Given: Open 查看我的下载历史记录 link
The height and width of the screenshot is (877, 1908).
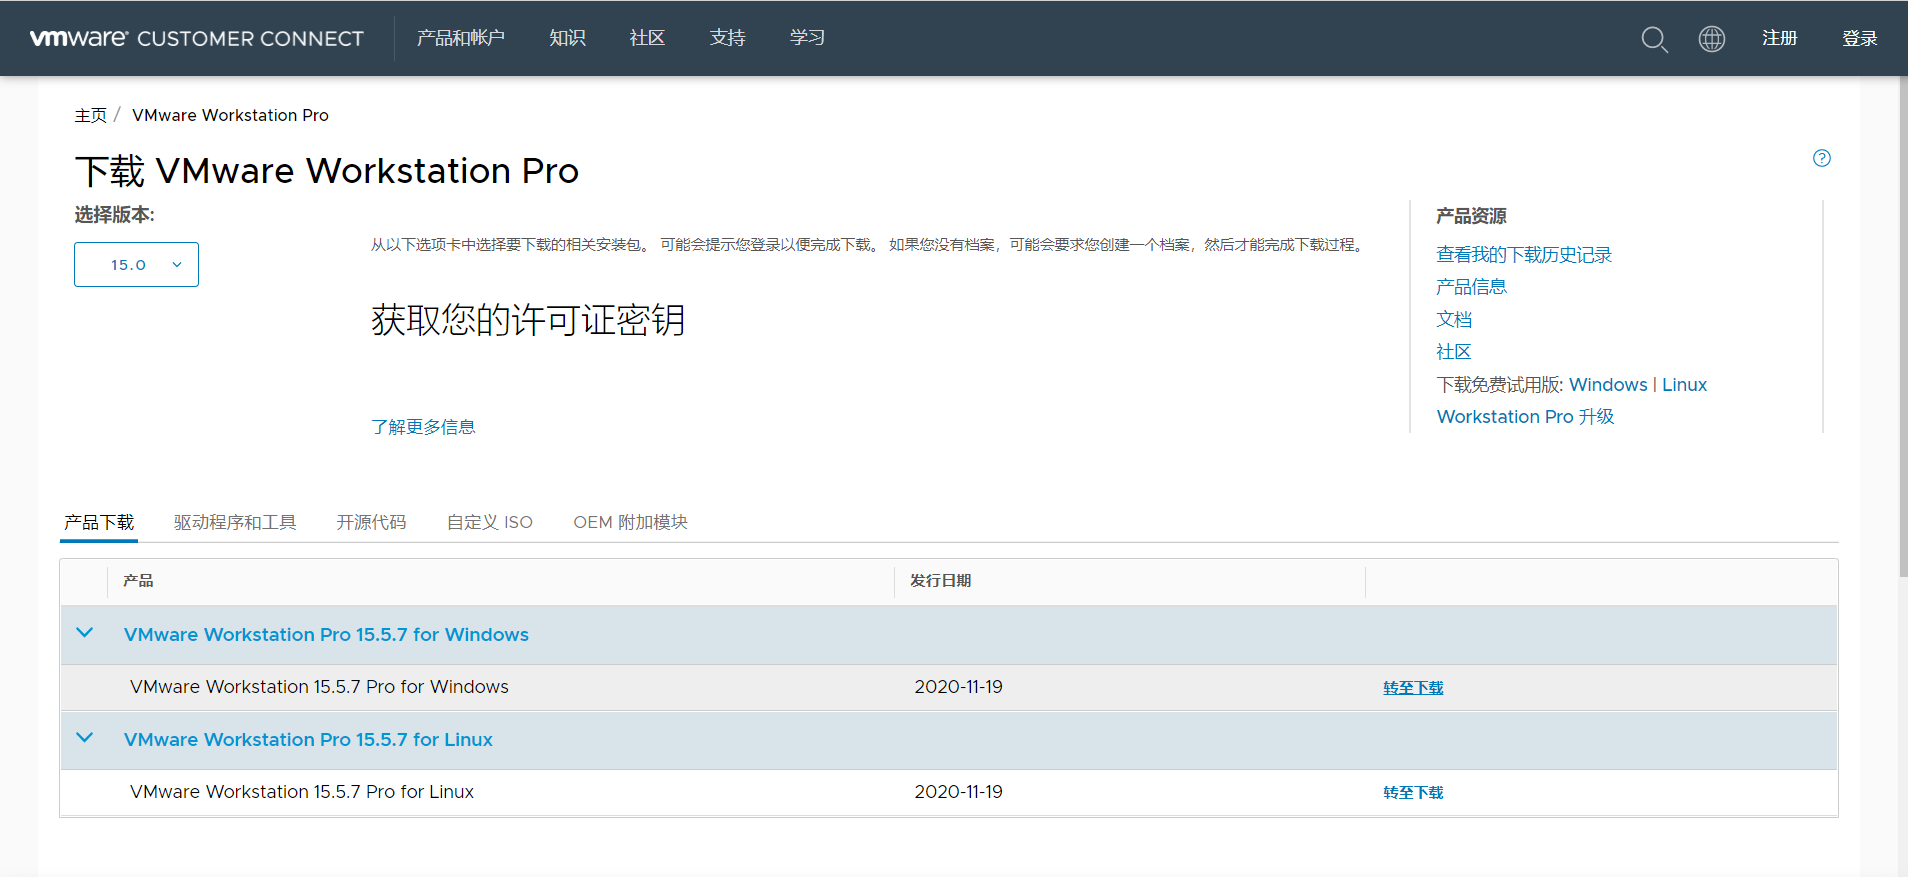Looking at the screenshot, I should 1524,255.
